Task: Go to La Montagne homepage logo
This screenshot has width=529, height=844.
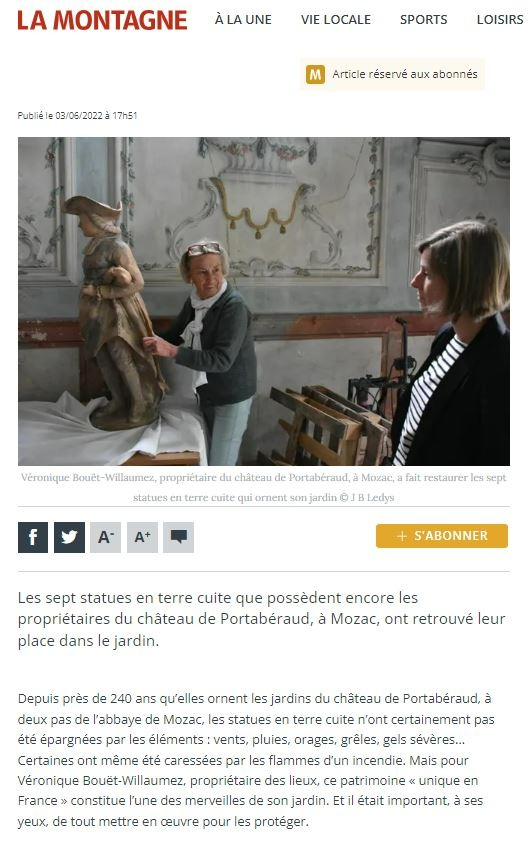Action: point(102,20)
